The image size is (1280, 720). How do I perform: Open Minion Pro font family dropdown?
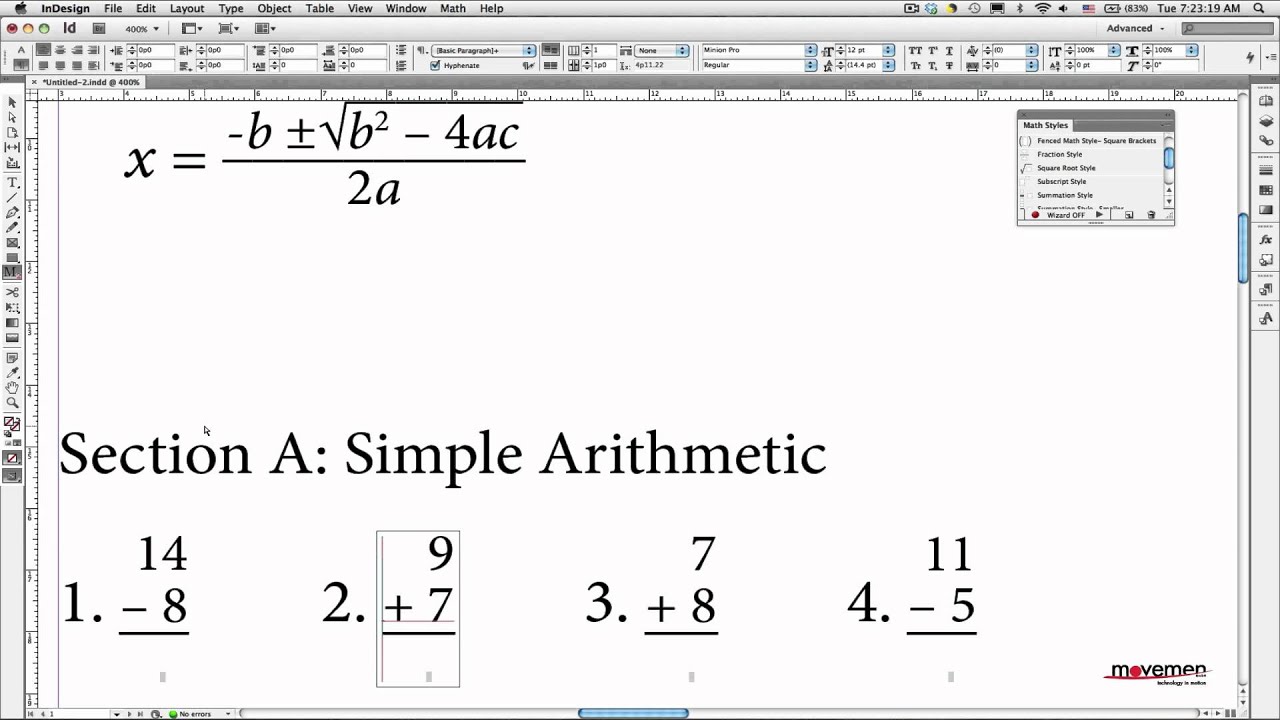click(811, 50)
